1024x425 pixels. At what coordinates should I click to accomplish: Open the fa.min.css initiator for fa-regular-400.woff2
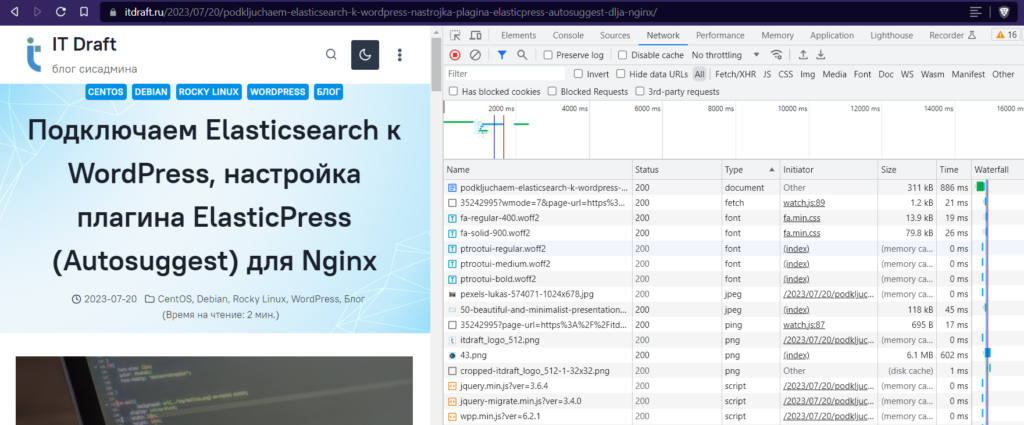pos(802,218)
